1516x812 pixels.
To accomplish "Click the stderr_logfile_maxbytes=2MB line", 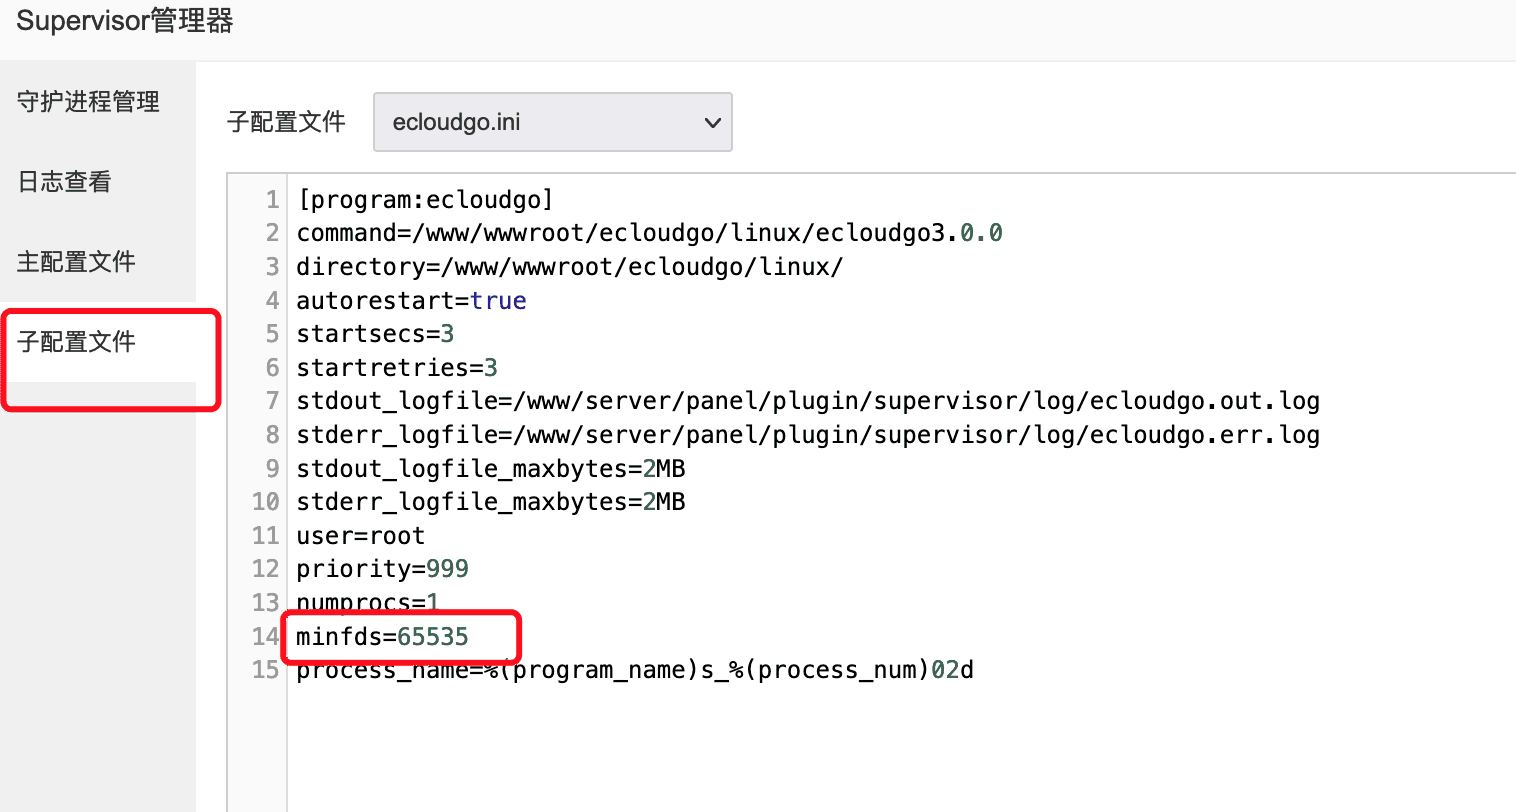I will point(490,502).
